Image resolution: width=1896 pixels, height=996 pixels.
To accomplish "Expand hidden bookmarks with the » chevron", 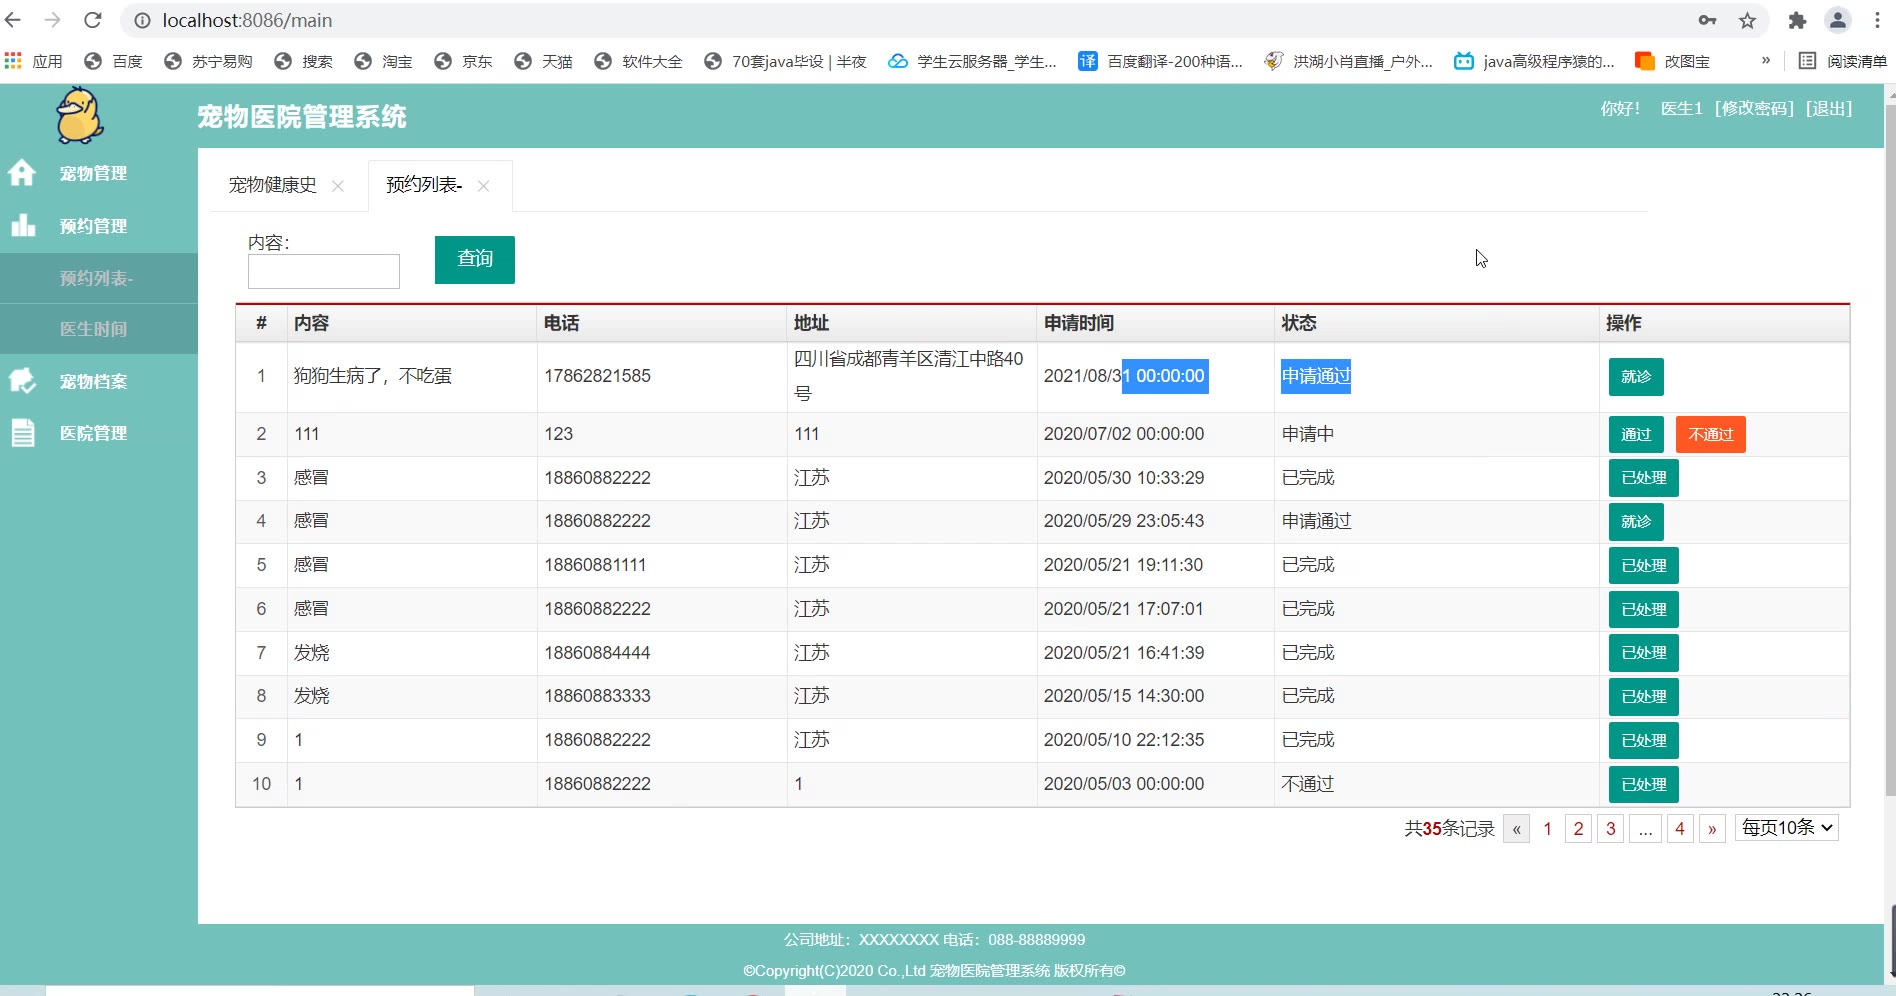I will click(x=1766, y=61).
